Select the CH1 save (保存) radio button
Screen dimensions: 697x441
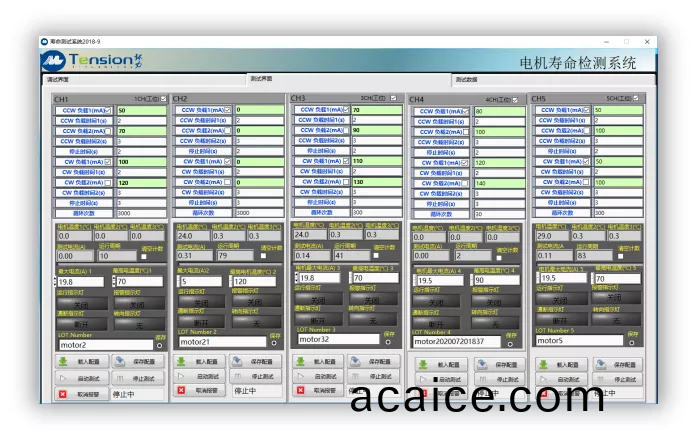[x=160, y=345]
